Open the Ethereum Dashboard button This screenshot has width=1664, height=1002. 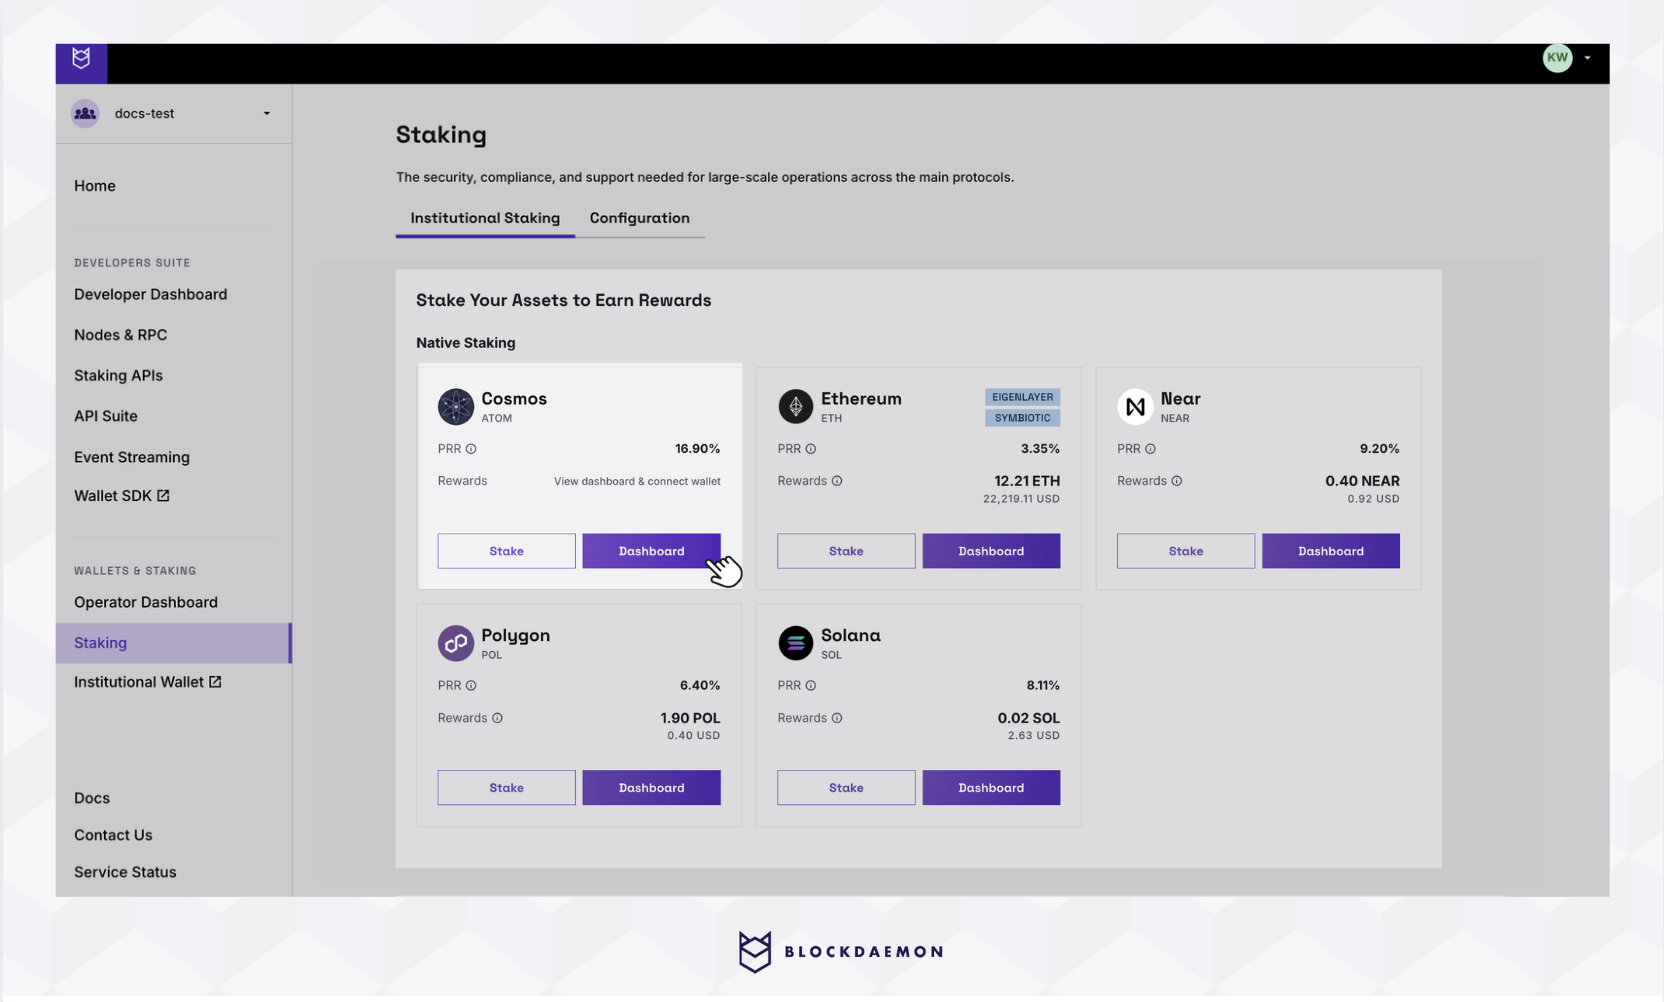coord(991,551)
